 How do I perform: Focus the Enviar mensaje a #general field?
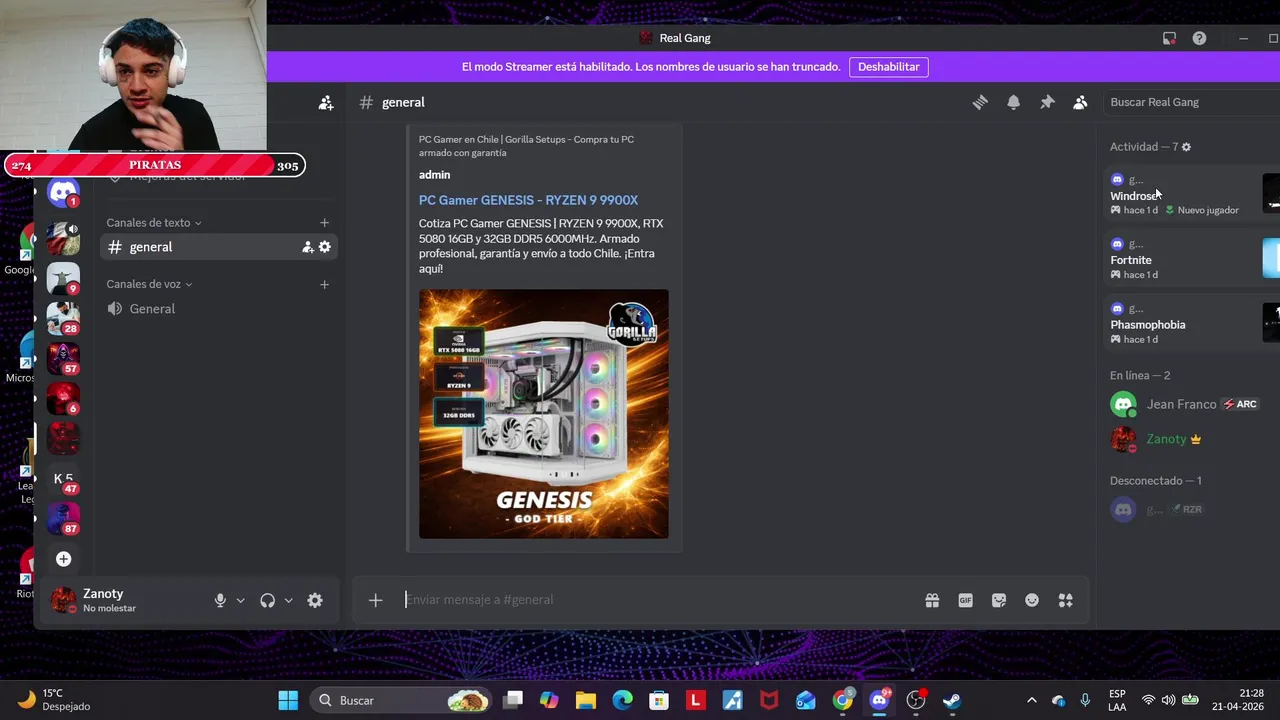(660, 600)
